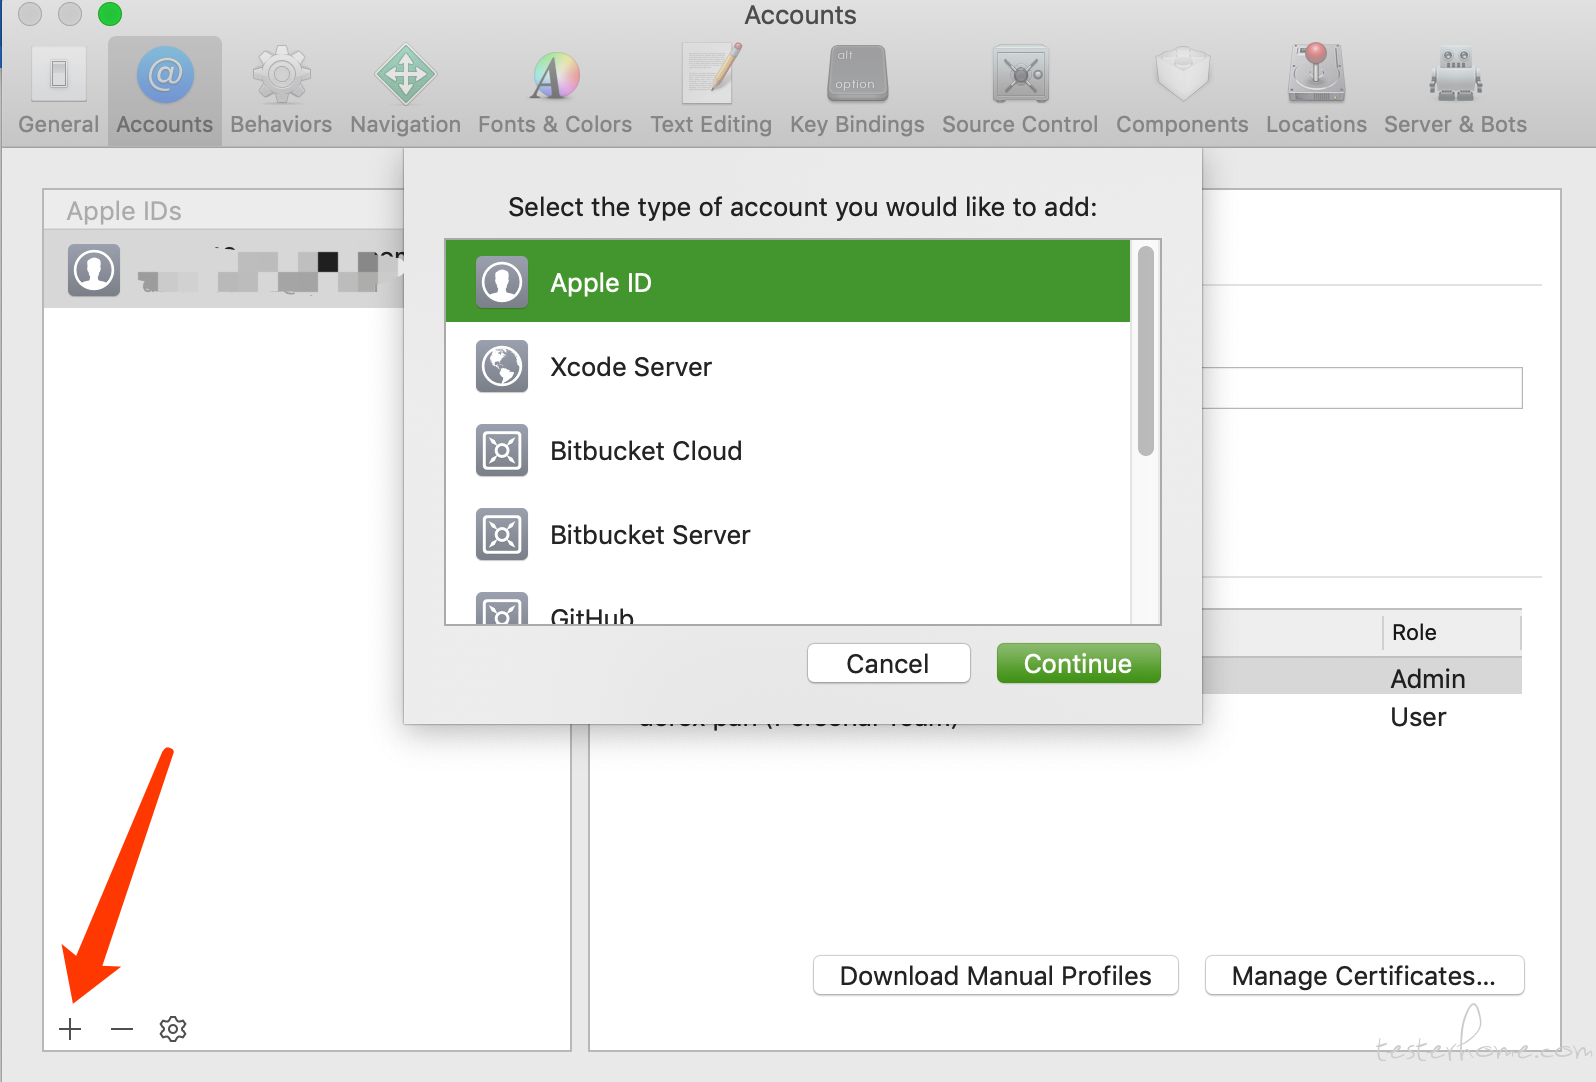Choose Xcode Server account type

[x=788, y=366]
